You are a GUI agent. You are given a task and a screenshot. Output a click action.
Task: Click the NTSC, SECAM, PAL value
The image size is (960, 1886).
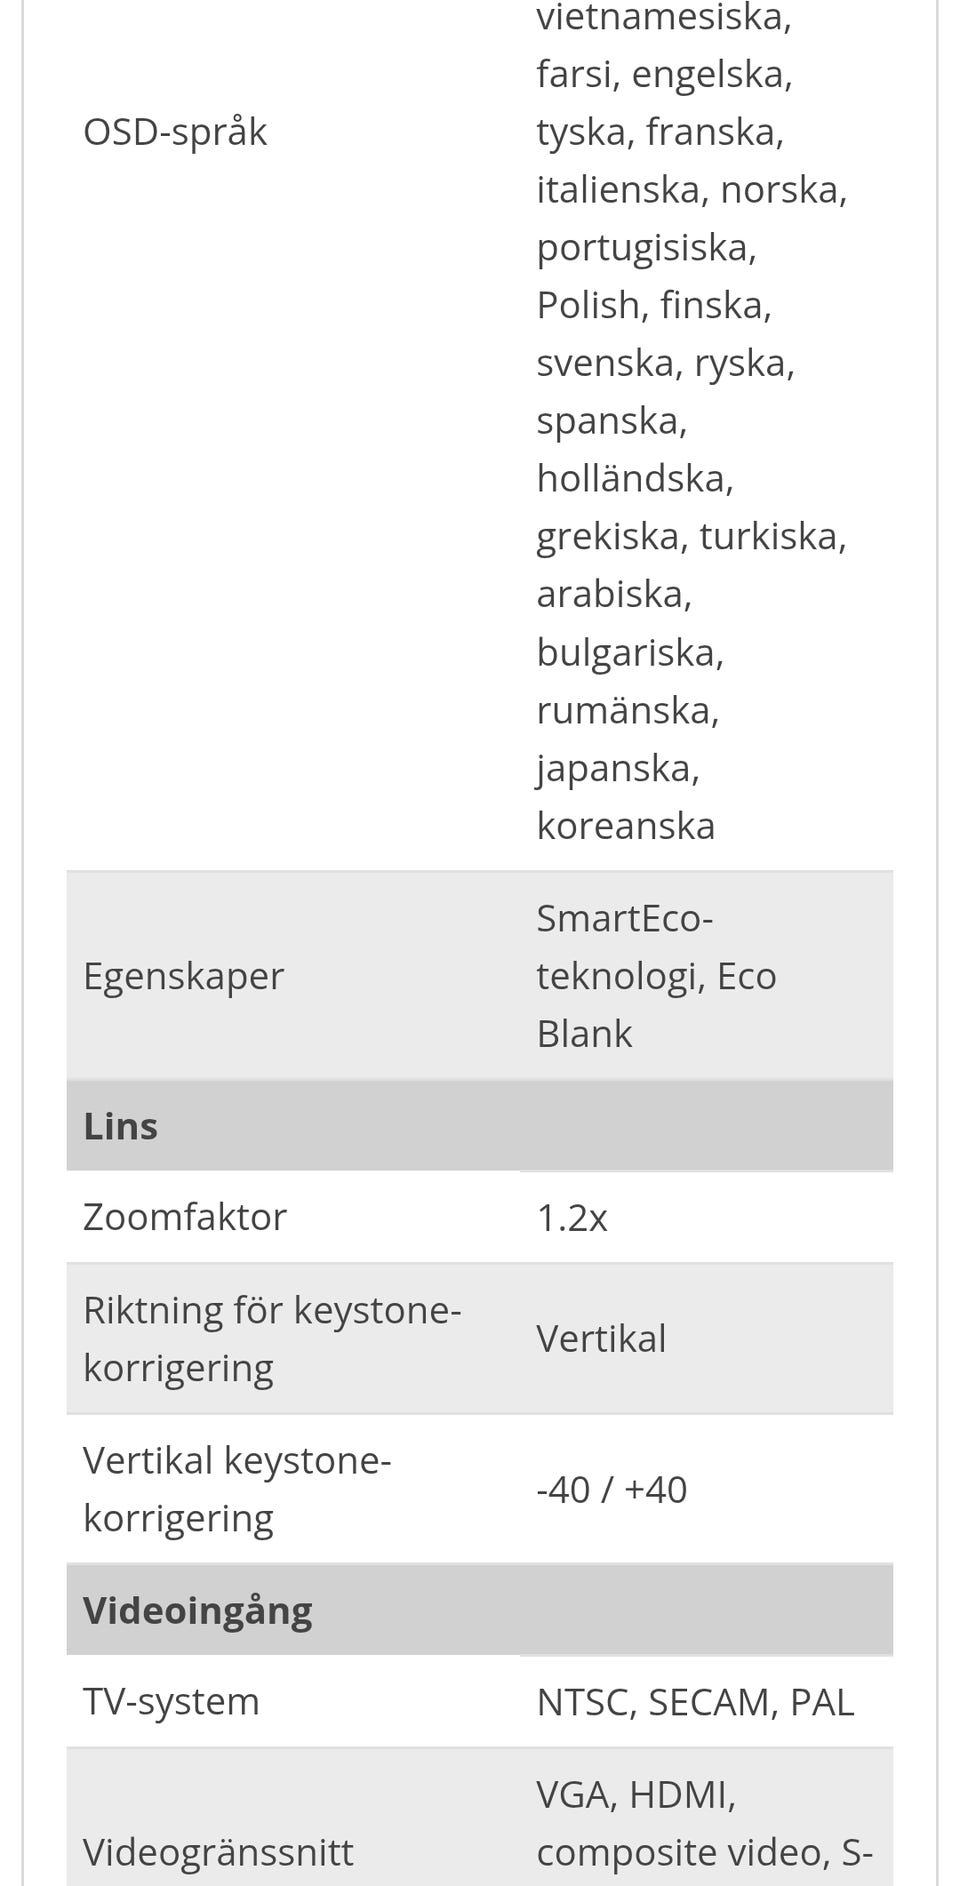695,1703
